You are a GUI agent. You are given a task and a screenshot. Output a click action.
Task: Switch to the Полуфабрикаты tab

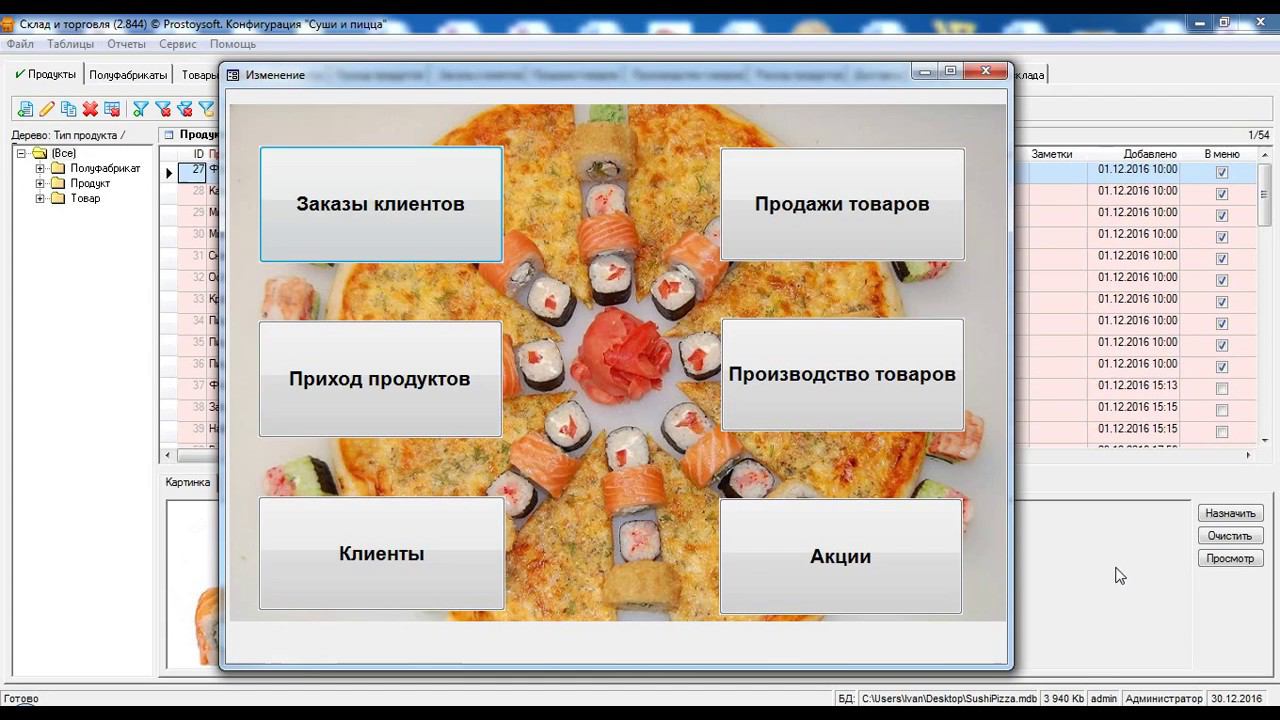(128, 75)
